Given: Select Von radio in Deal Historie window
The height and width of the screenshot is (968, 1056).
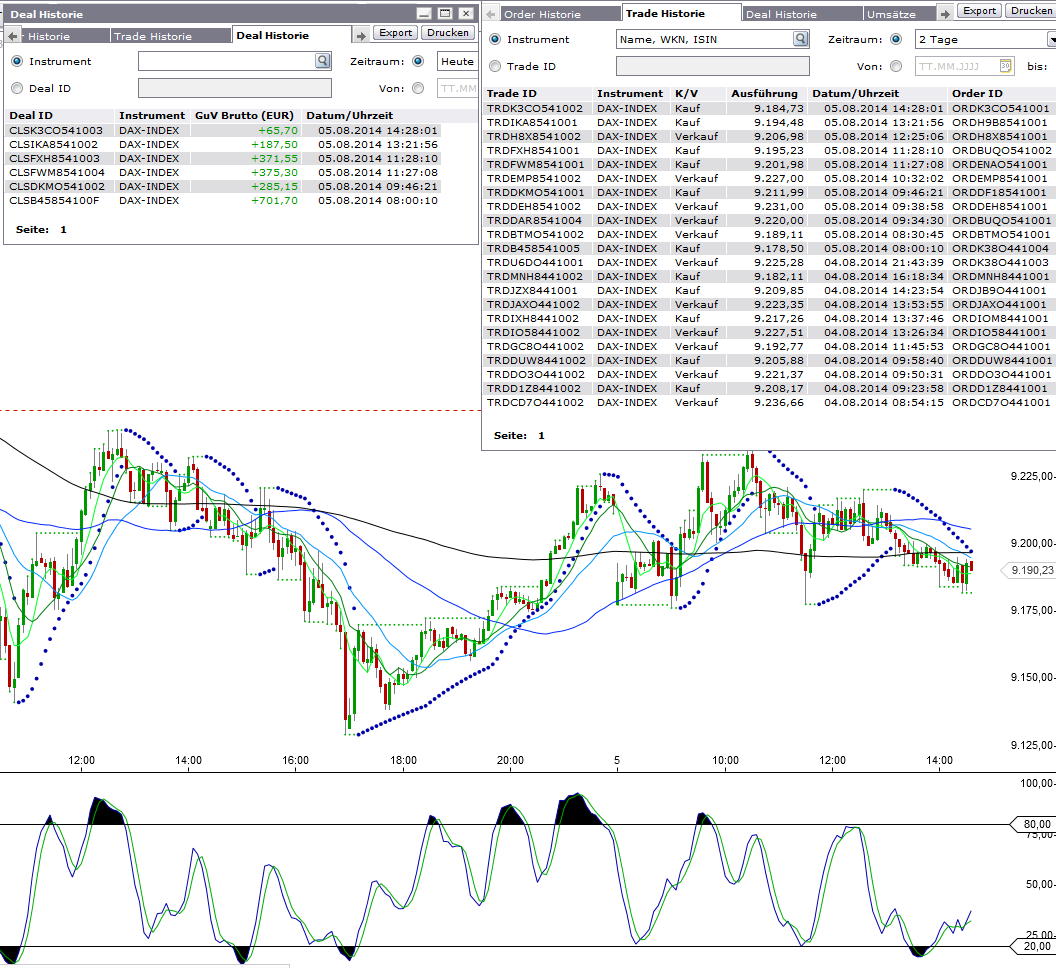Looking at the screenshot, I should coord(418,88).
